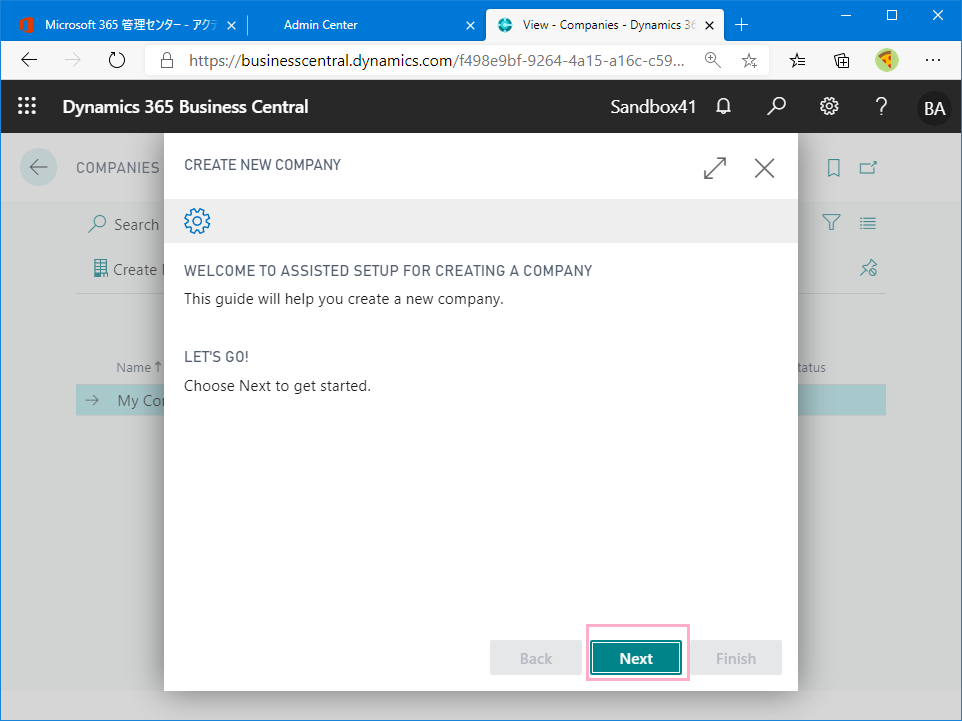The width and height of the screenshot is (962, 721).
Task: Click the bookmark icon on Companies page
Action: tap(833, 168)
